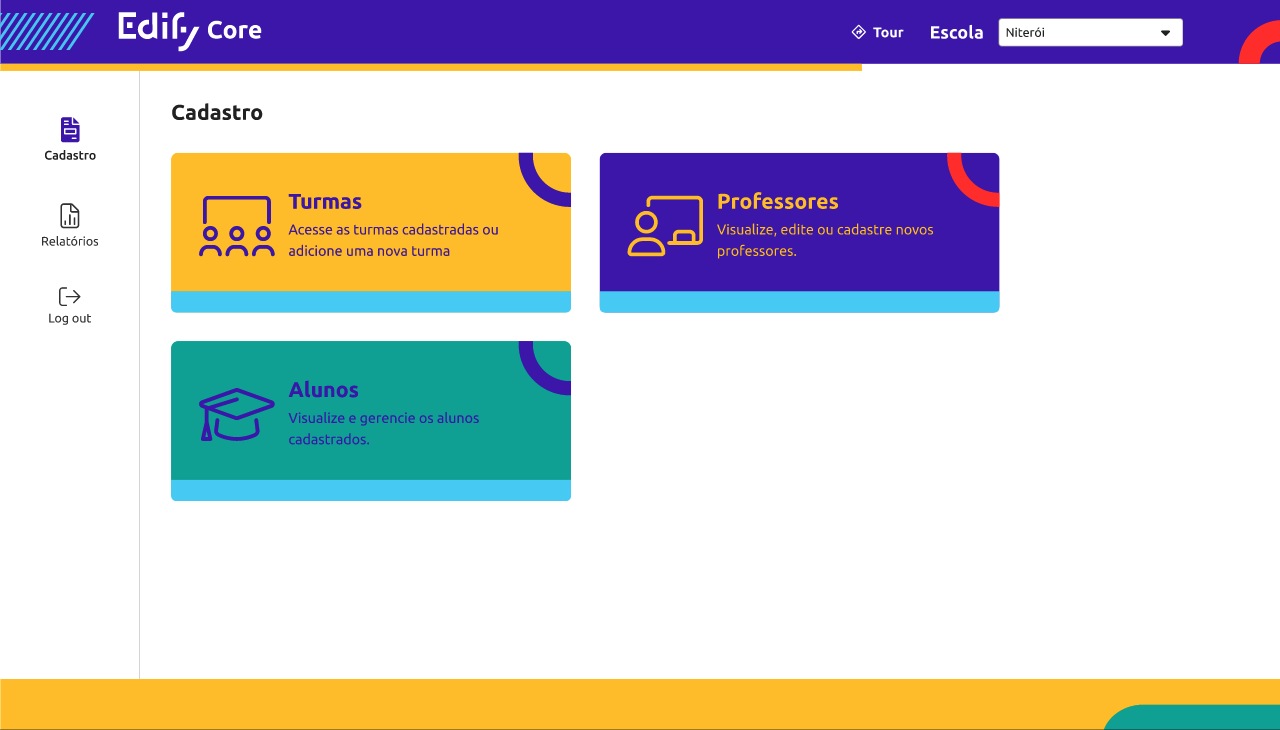Open the Escola dropdown showing Niterói

[x=1090, y=33]
